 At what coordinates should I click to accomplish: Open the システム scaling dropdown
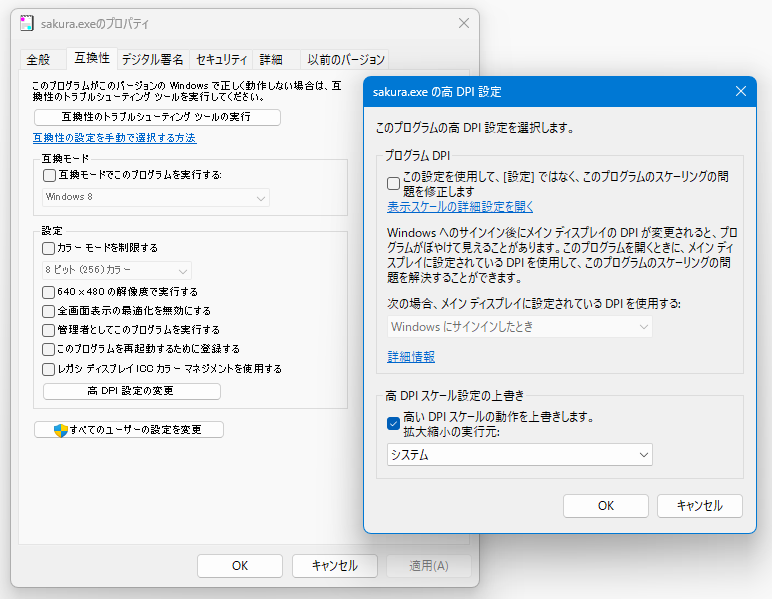click(520, 455)
